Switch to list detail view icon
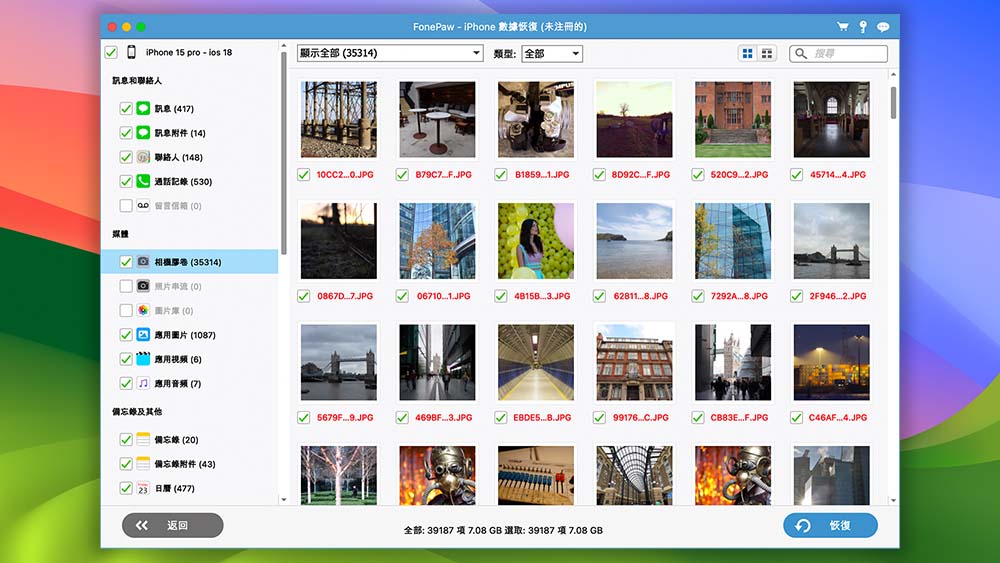1000x563 pixels. coord(767,54)
